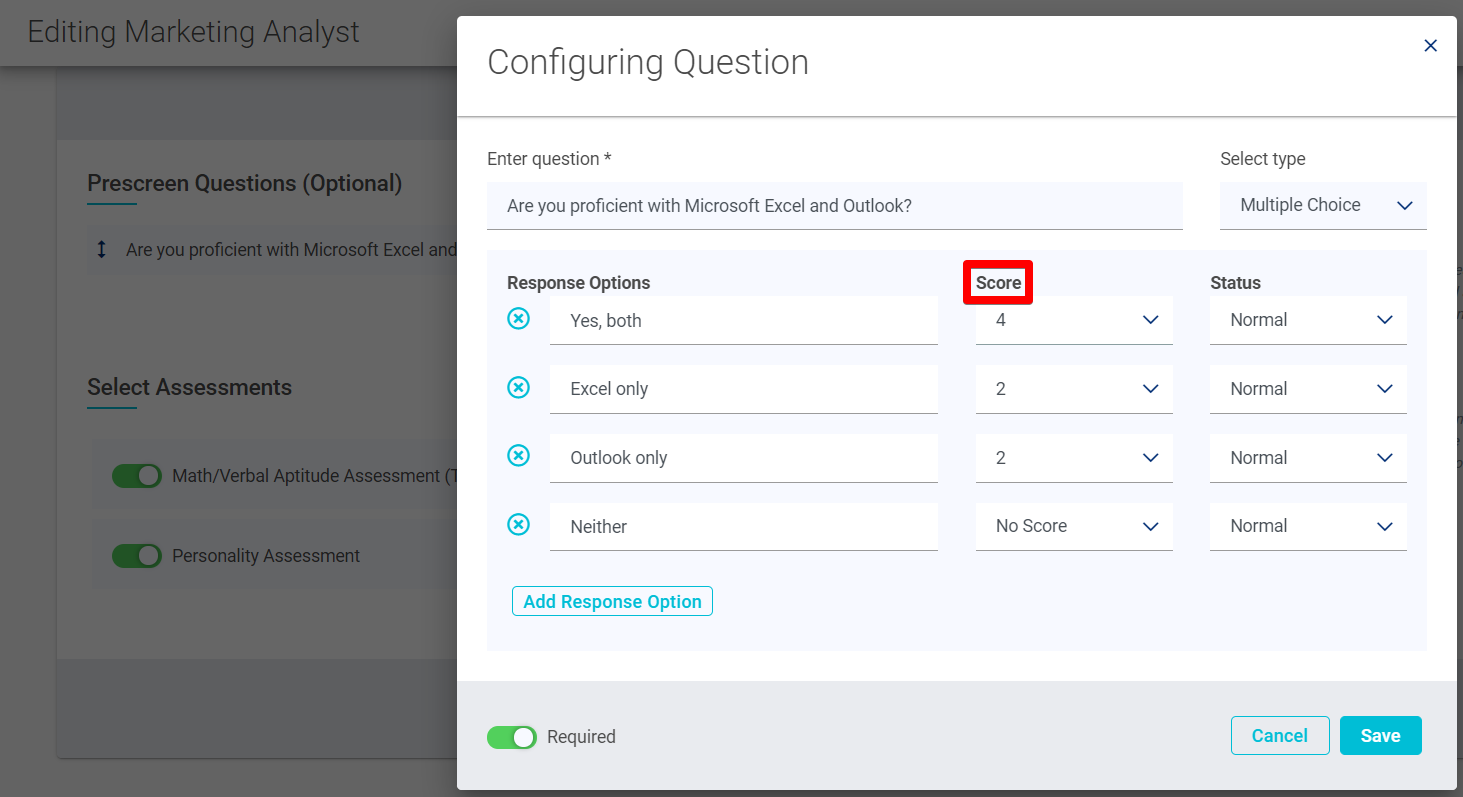Click the Save button
Screen dimensions: 1463x797
(x=1380, y=735)
